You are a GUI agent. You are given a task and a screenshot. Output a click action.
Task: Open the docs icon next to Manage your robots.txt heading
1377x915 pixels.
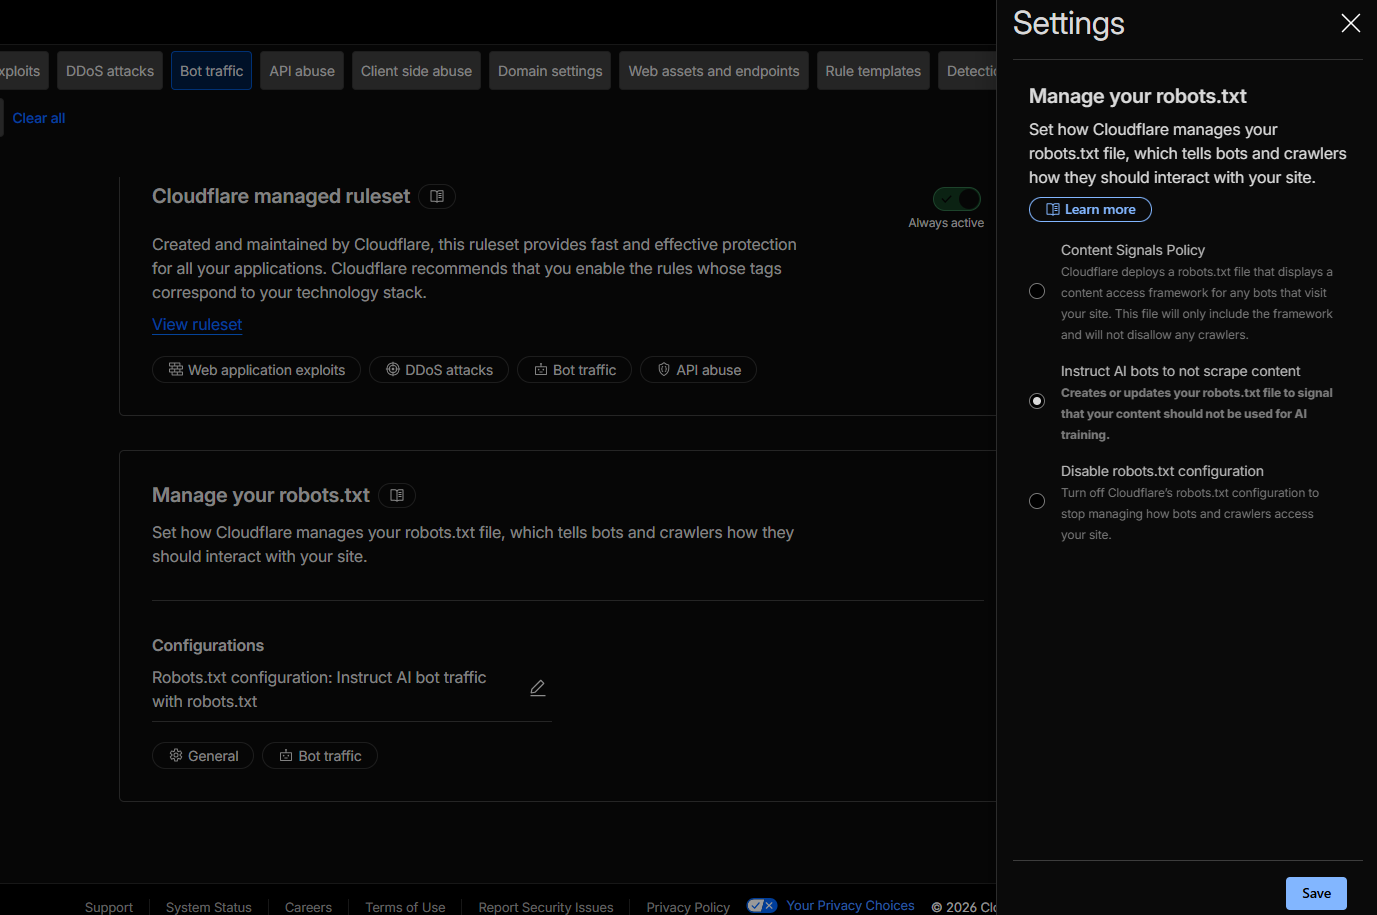(397, 496)
